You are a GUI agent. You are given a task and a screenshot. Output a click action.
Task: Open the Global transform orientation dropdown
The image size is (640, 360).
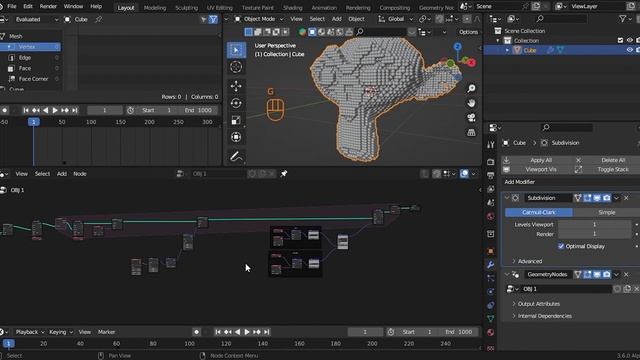pyautogui.click(x=396, y=19)
